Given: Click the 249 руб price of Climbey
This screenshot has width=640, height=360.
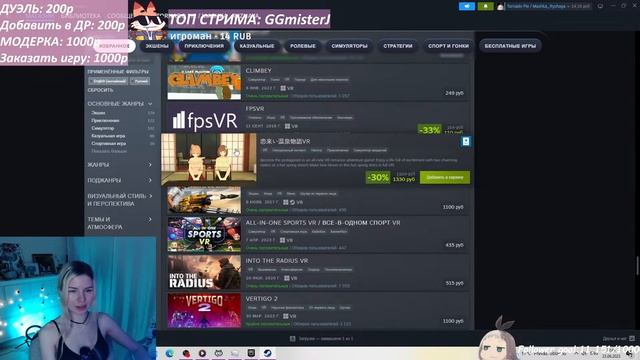Looking at the screenshot, I should [x=454, y=93].
